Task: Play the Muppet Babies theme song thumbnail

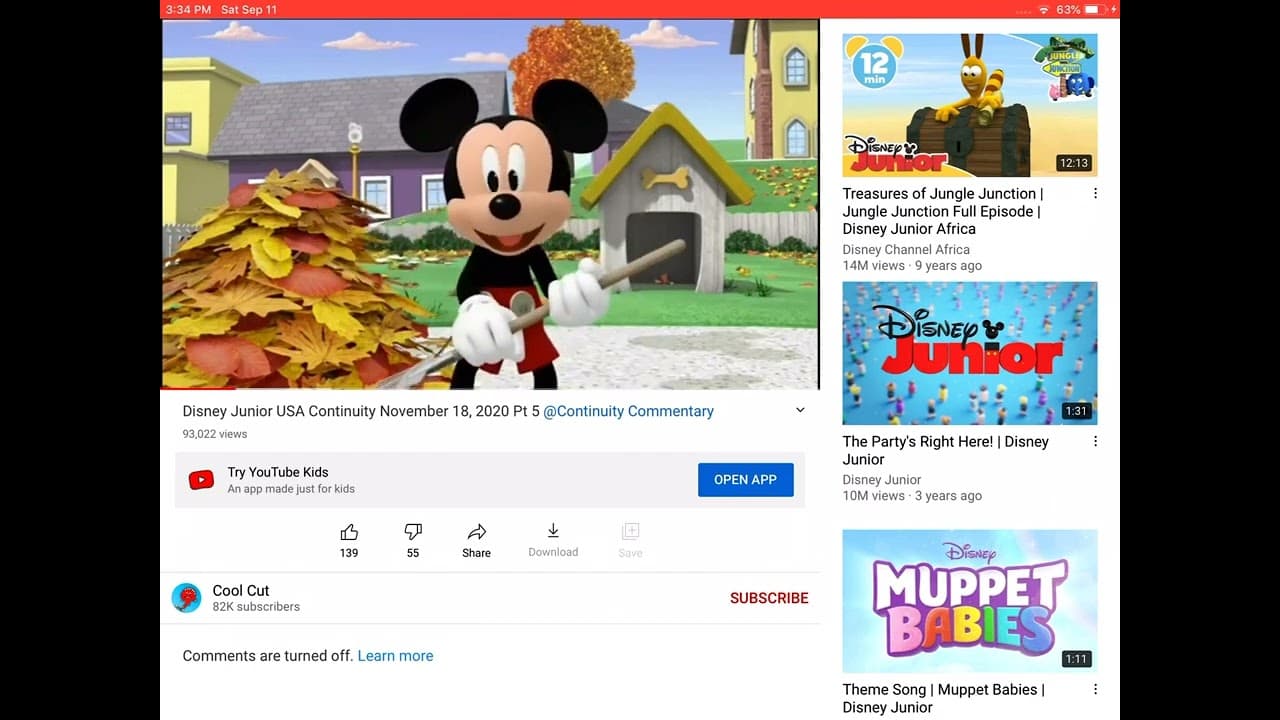Action: point(969,601)
